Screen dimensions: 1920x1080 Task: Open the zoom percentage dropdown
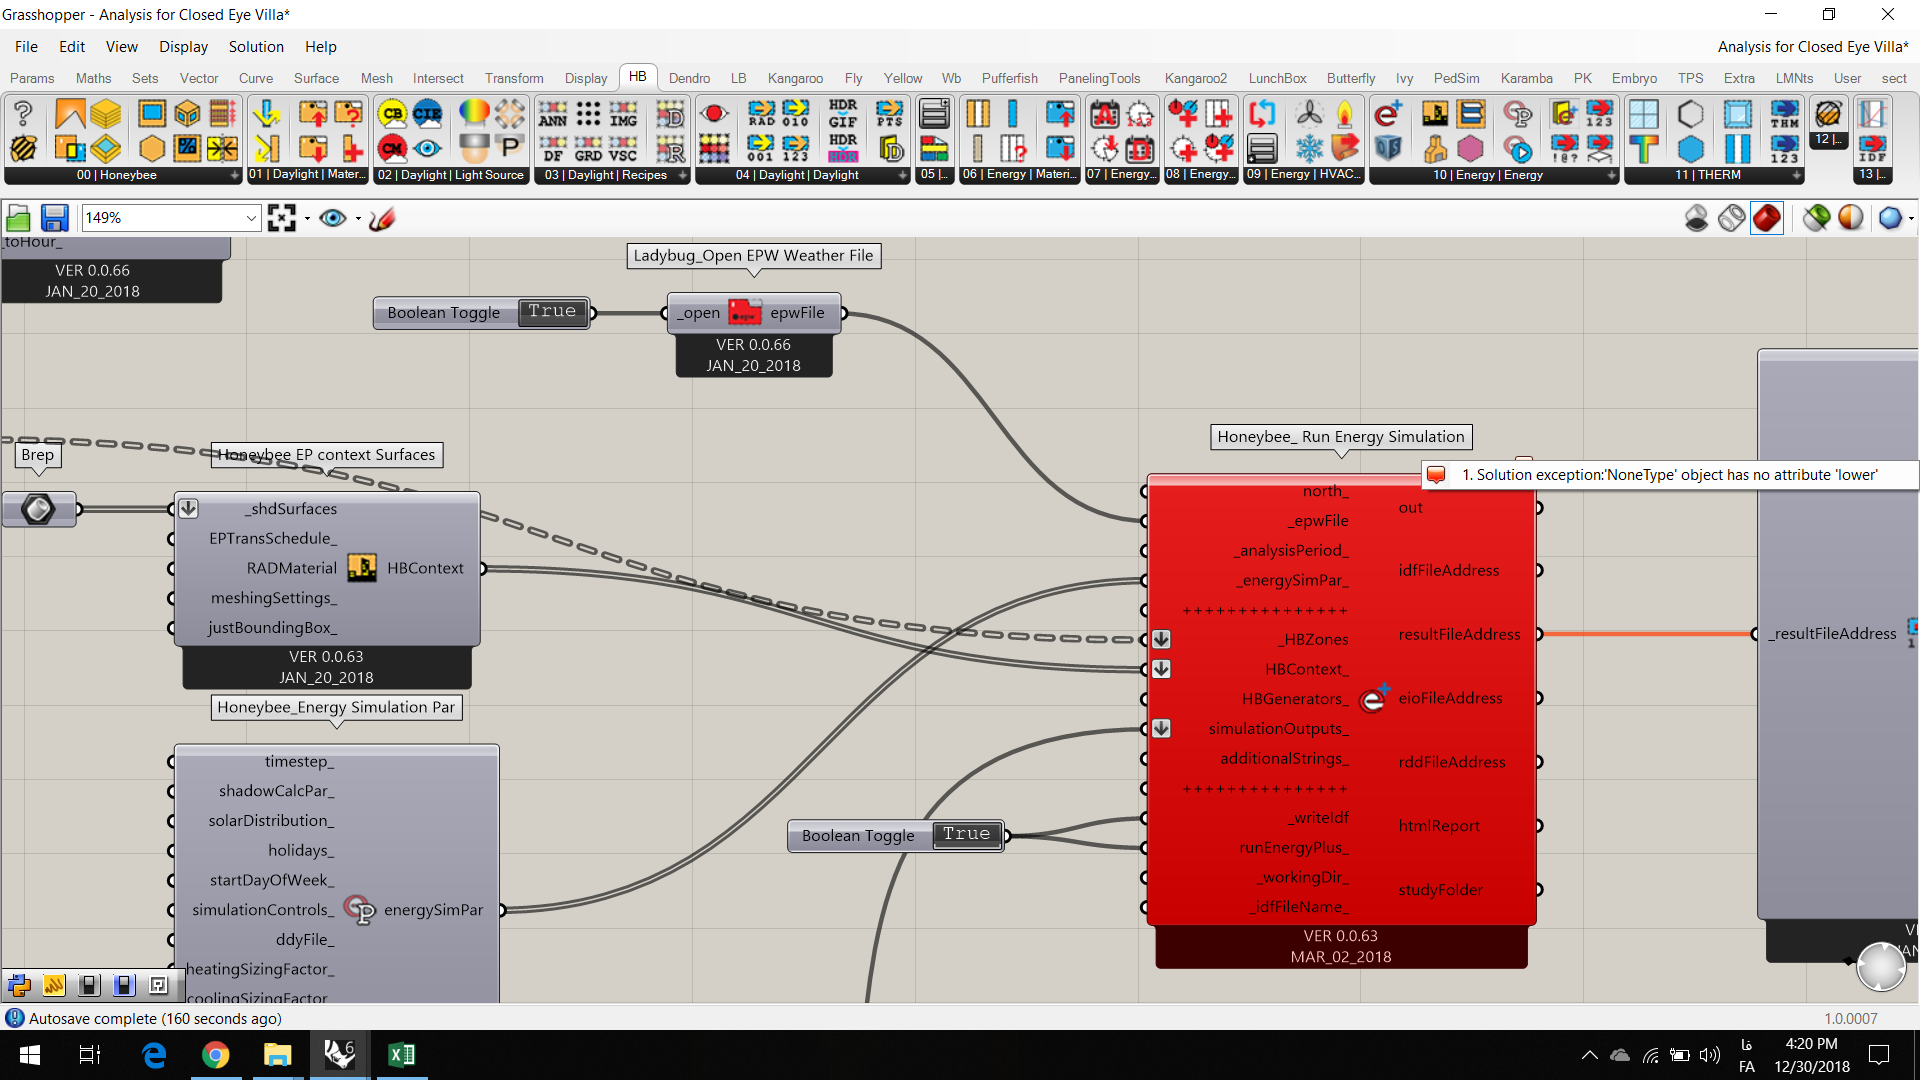250,218
